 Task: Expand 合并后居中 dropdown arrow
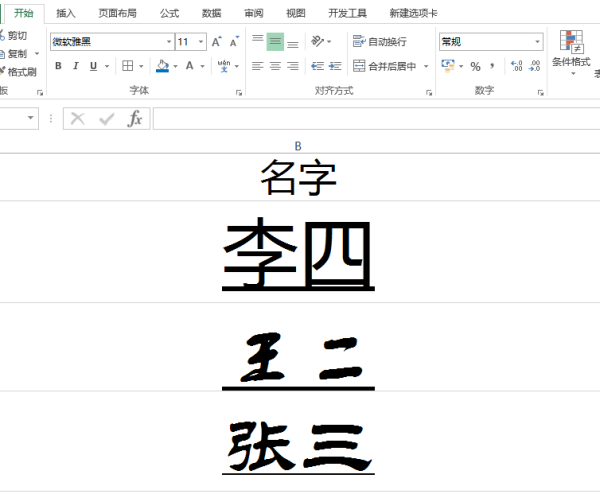(x=426, y=66)
